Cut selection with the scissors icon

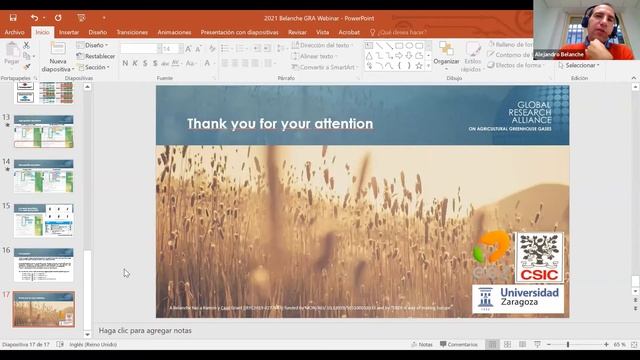(x=27, y=45)
